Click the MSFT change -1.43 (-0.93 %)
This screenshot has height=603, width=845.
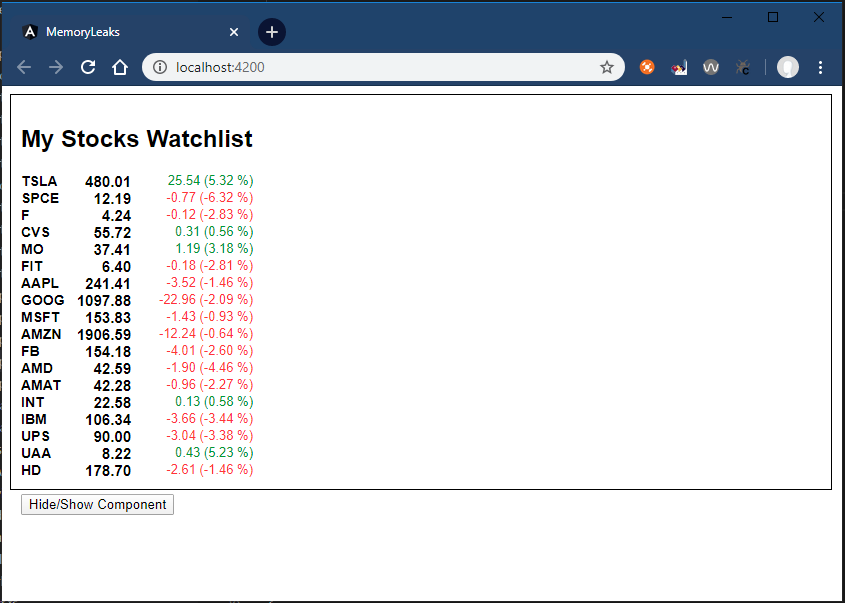[x=210, y=316]
